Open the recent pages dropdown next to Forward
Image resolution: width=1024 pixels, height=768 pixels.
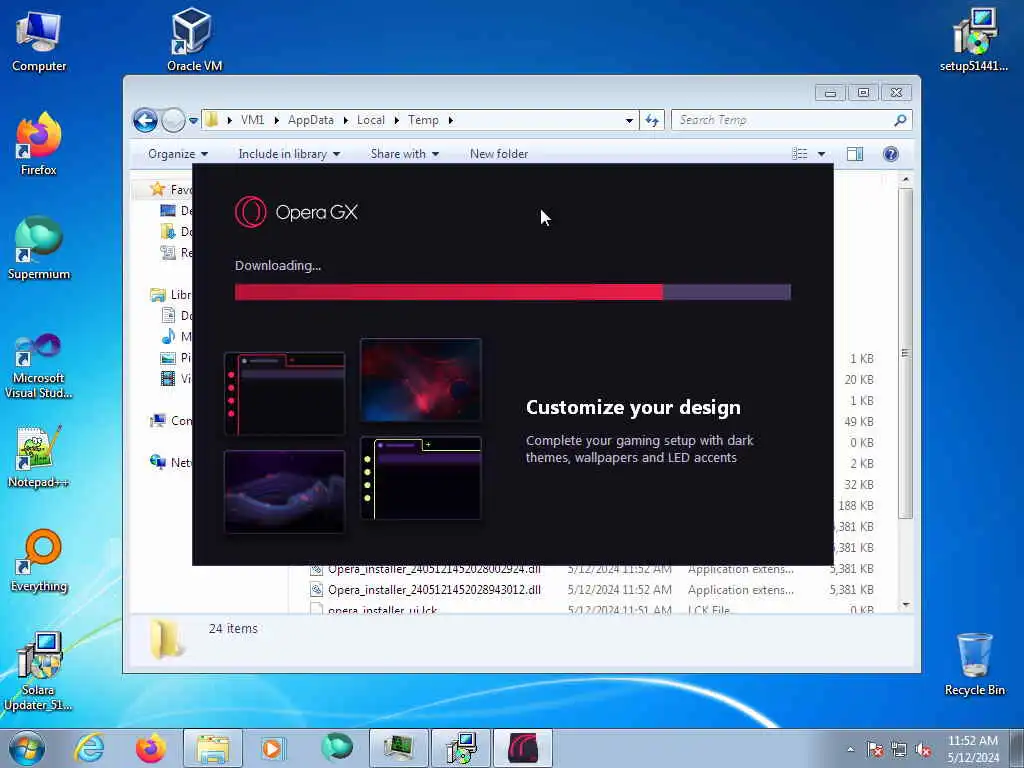pos(193,121)
